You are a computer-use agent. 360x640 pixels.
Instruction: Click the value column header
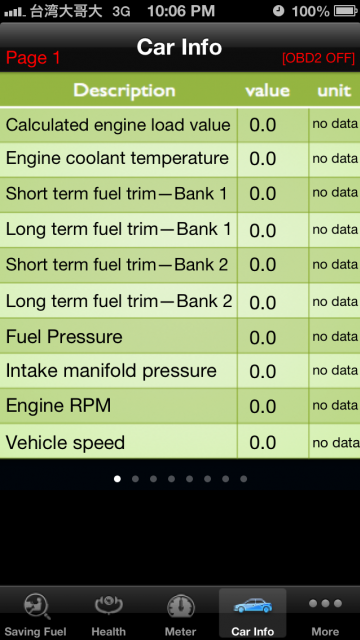pyautogui.click(x=267, y=91)
